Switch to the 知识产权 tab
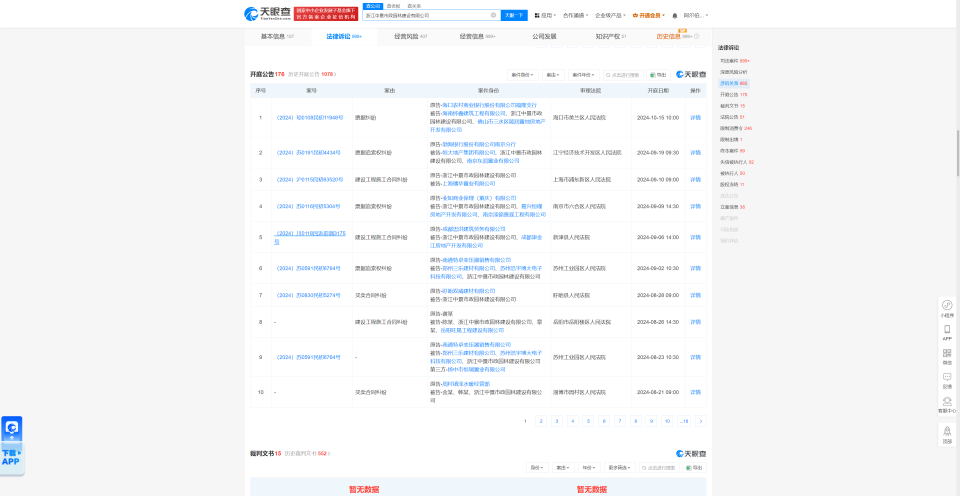This screenshot has height=496, width=960. (x=611, y=37)
